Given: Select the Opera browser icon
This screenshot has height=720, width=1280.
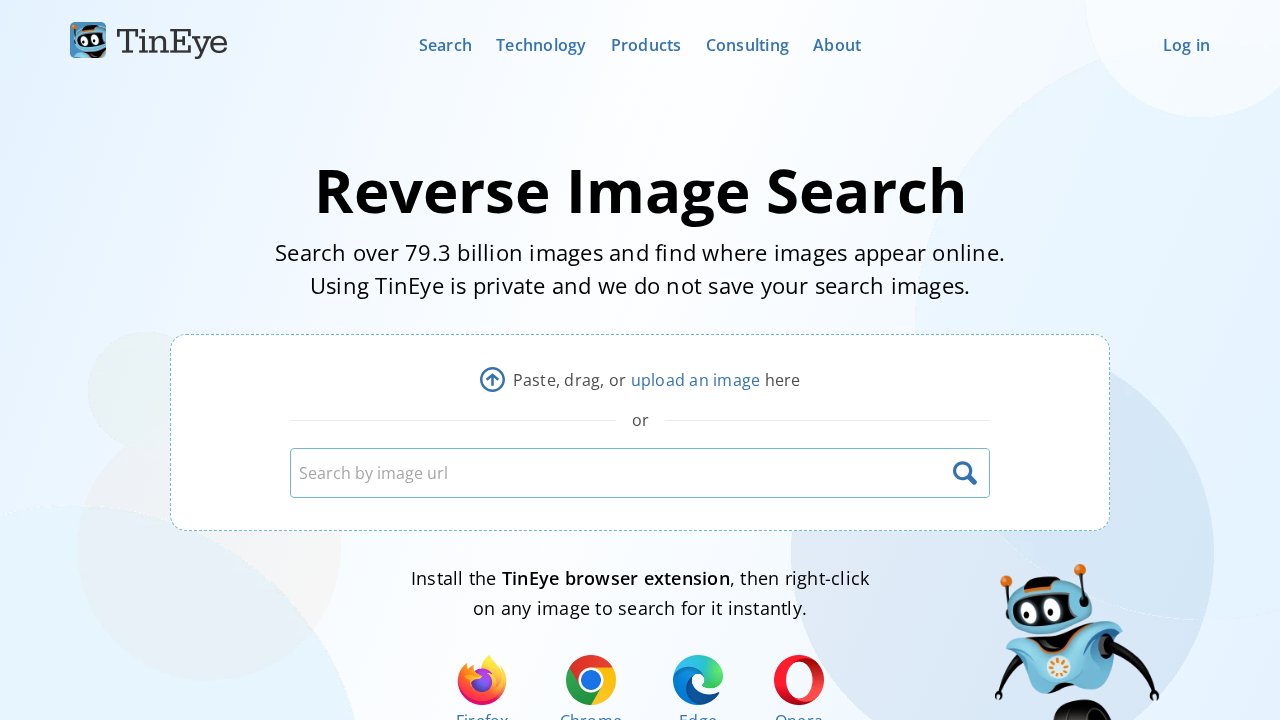Looking at the screenshot, I should [799, 681].
